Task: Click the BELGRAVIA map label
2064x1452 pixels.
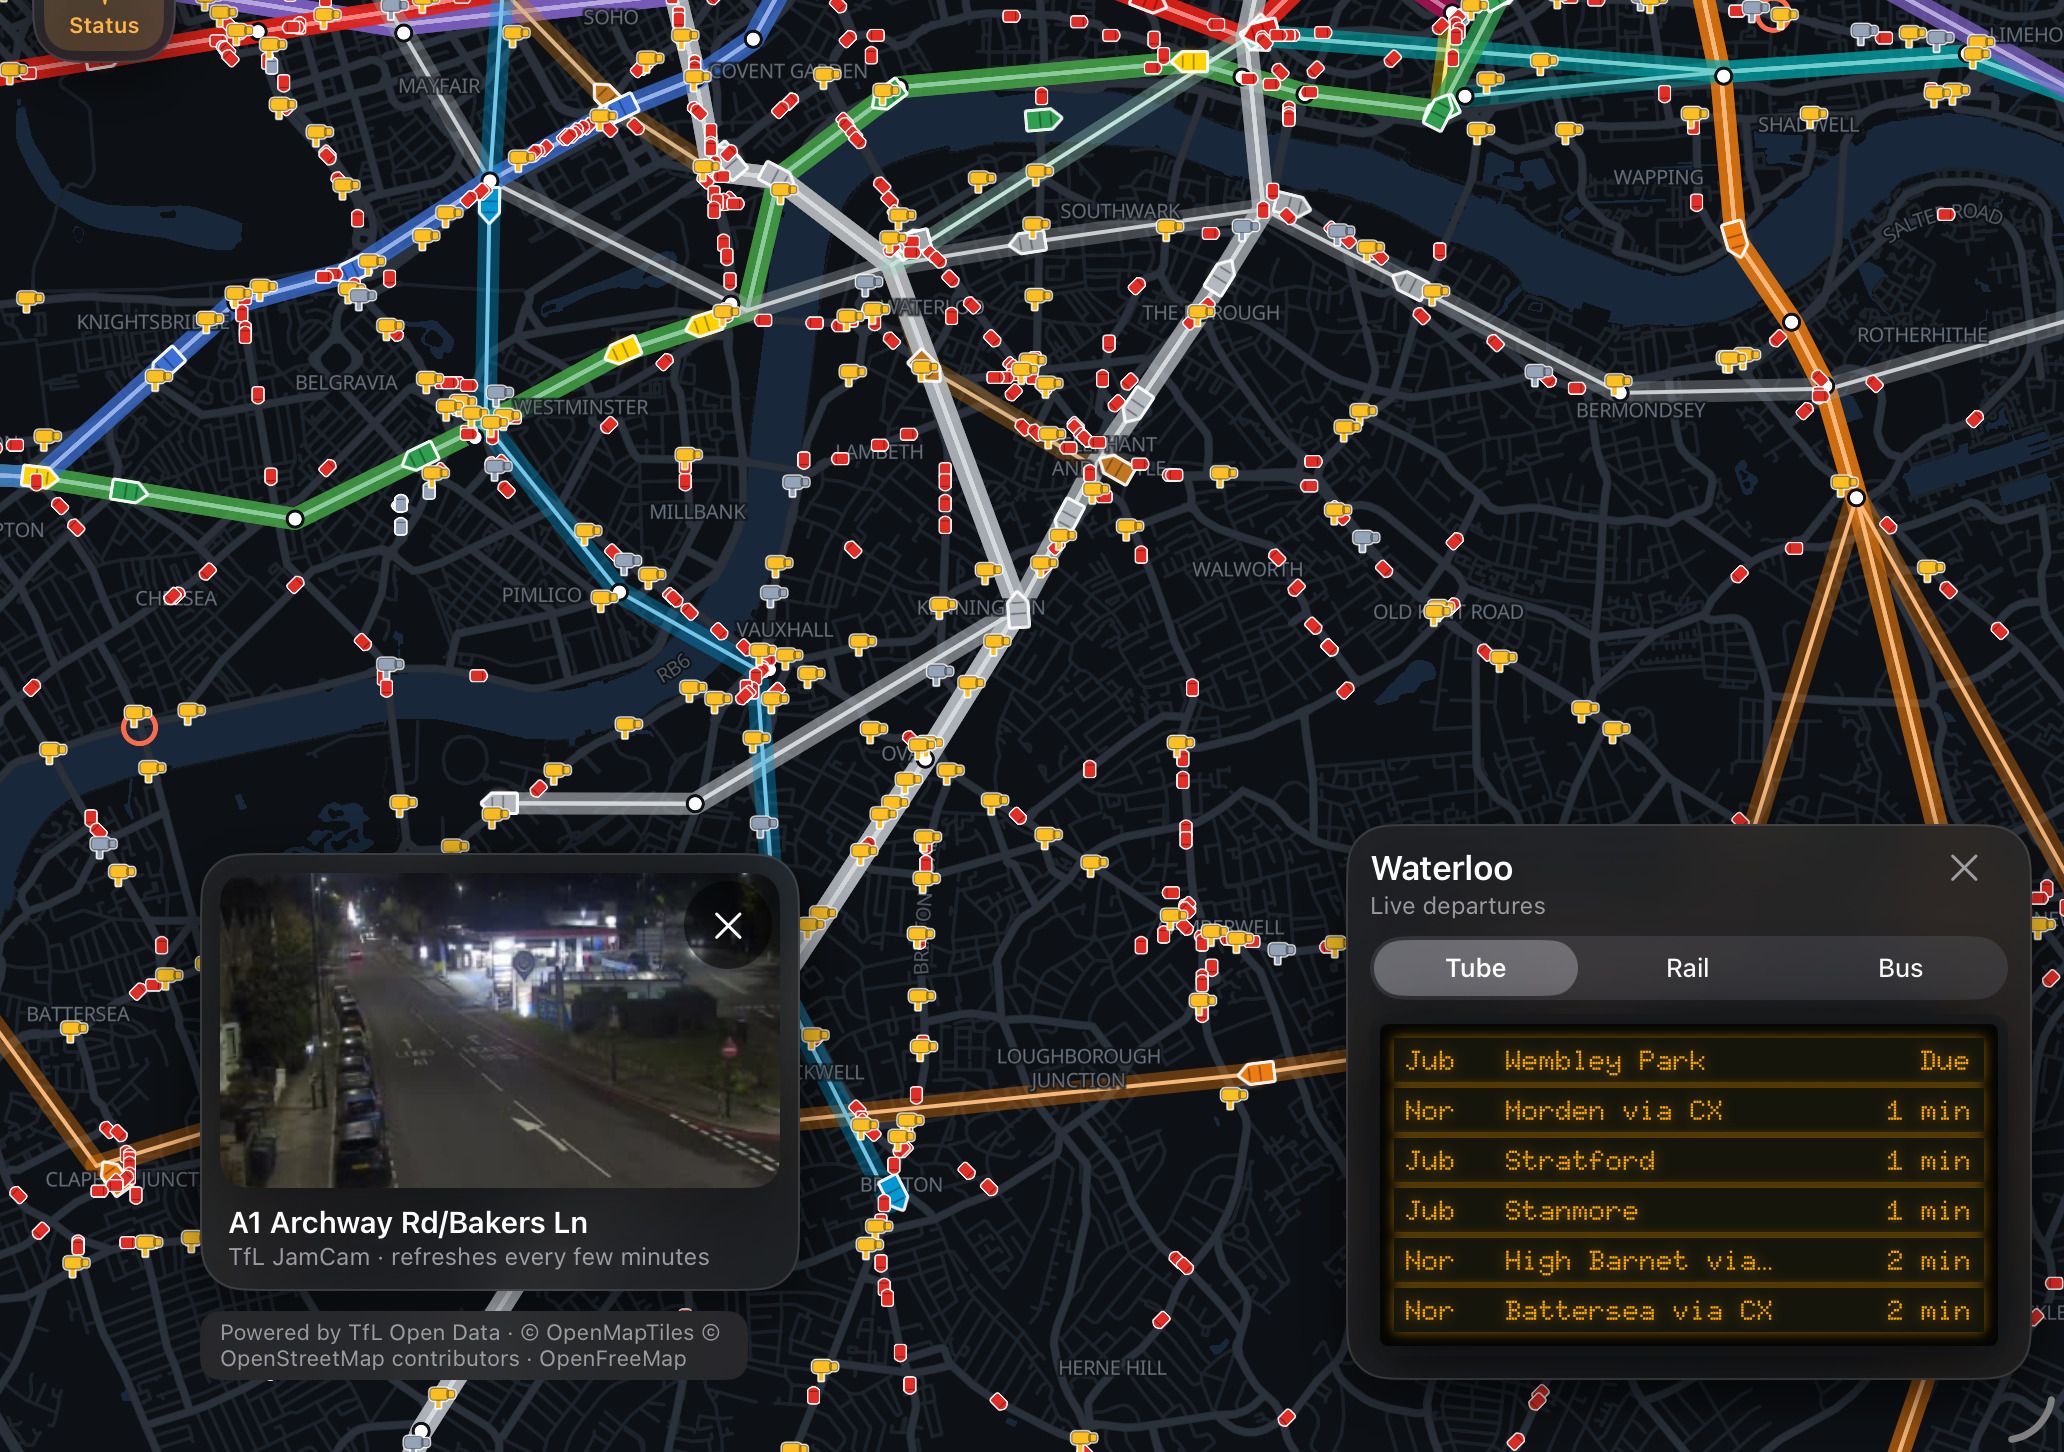Action: (346, 383)
